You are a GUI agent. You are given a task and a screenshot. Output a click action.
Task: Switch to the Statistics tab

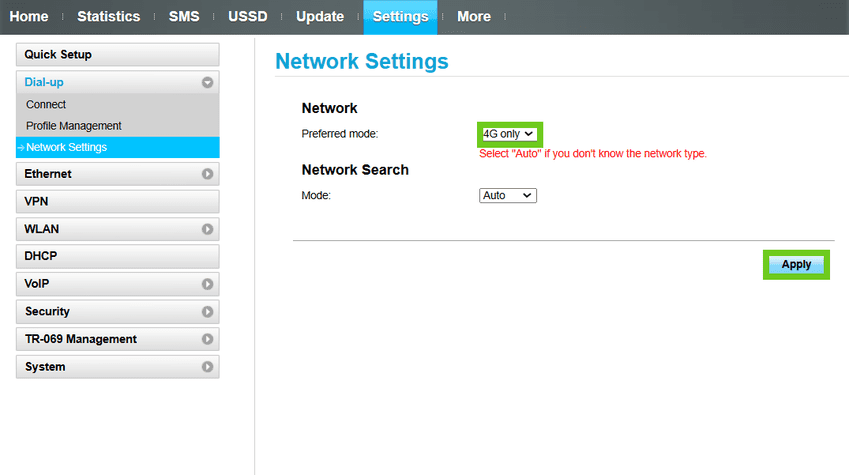click(109, 17)
